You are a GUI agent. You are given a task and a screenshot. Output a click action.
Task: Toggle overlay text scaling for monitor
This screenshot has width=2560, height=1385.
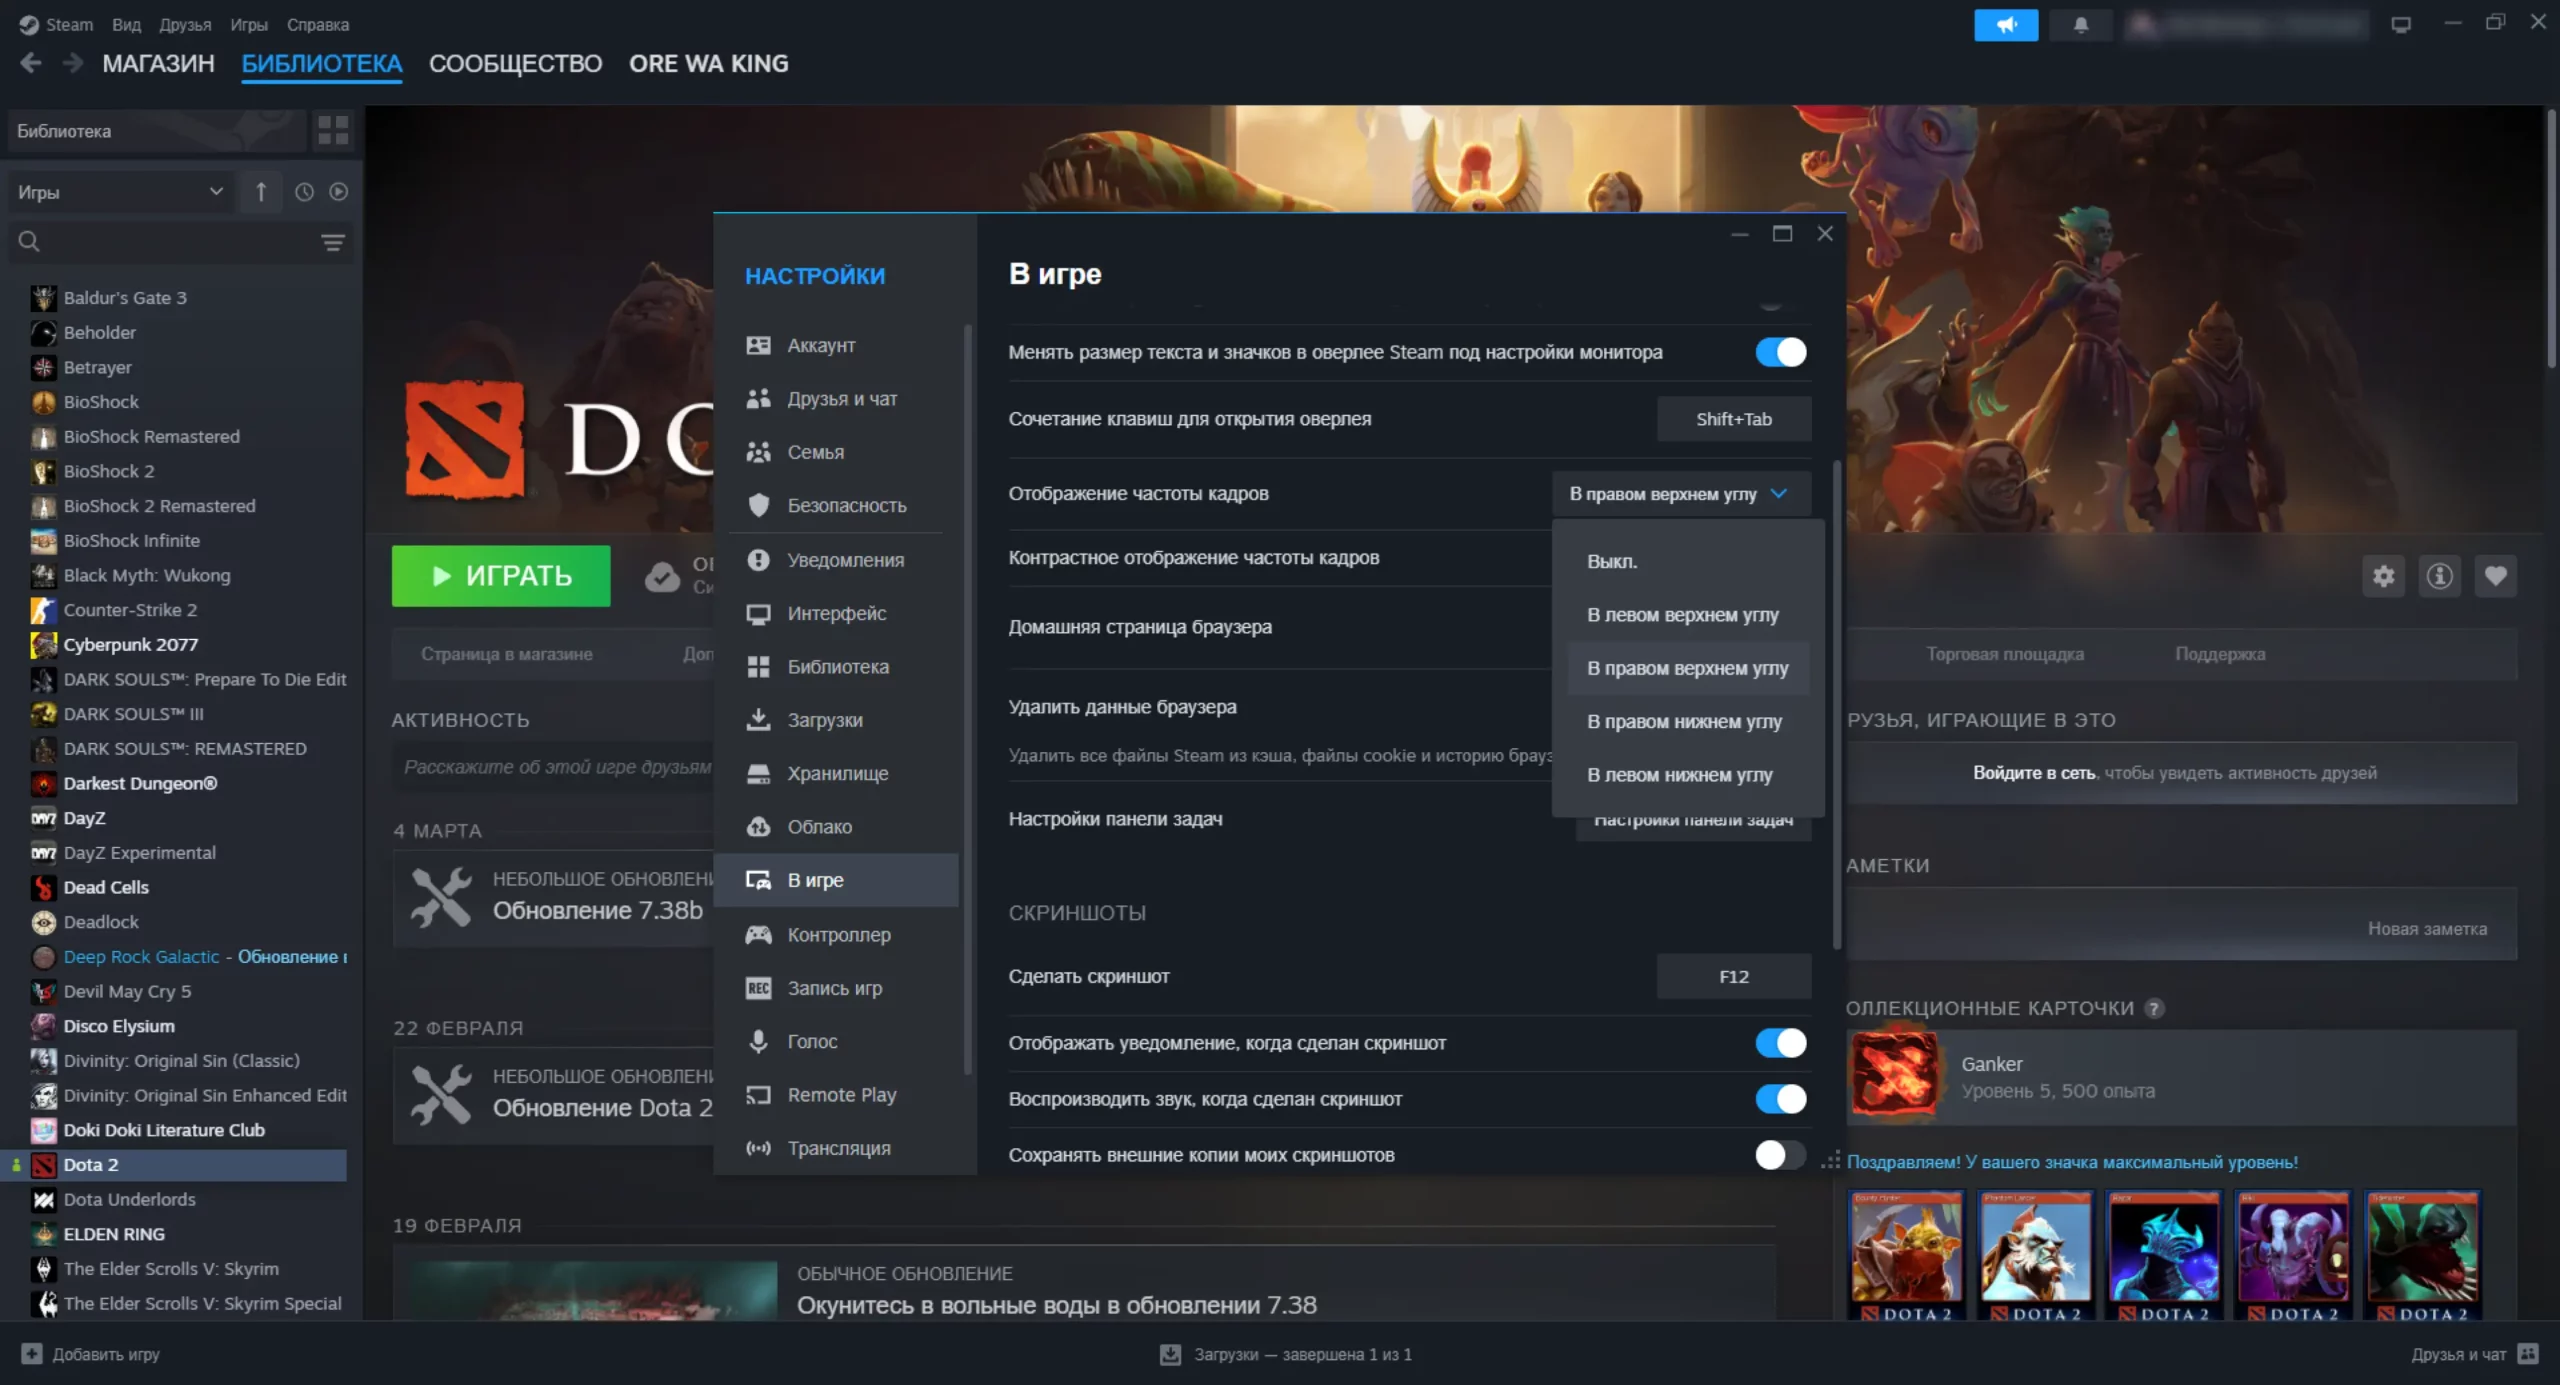(x=1780, y=352)
